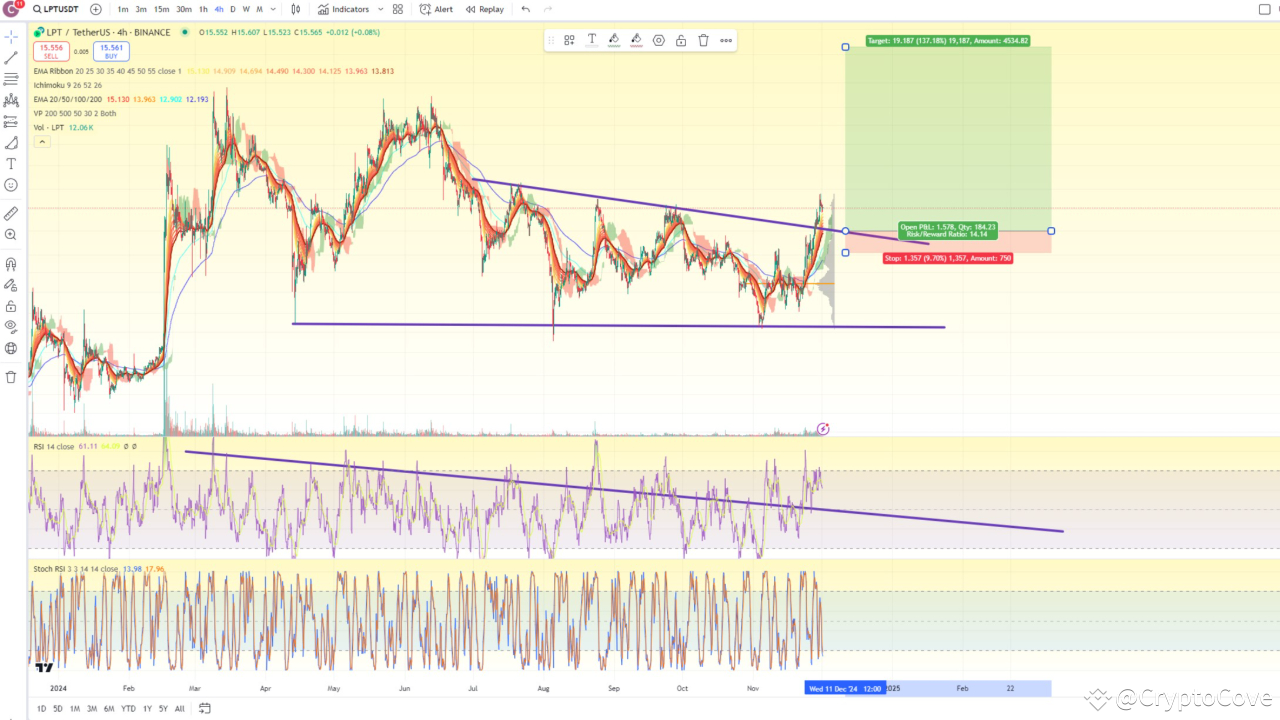
Task: Expand the Indicators dropdown arrow
Action: [380, 9]
